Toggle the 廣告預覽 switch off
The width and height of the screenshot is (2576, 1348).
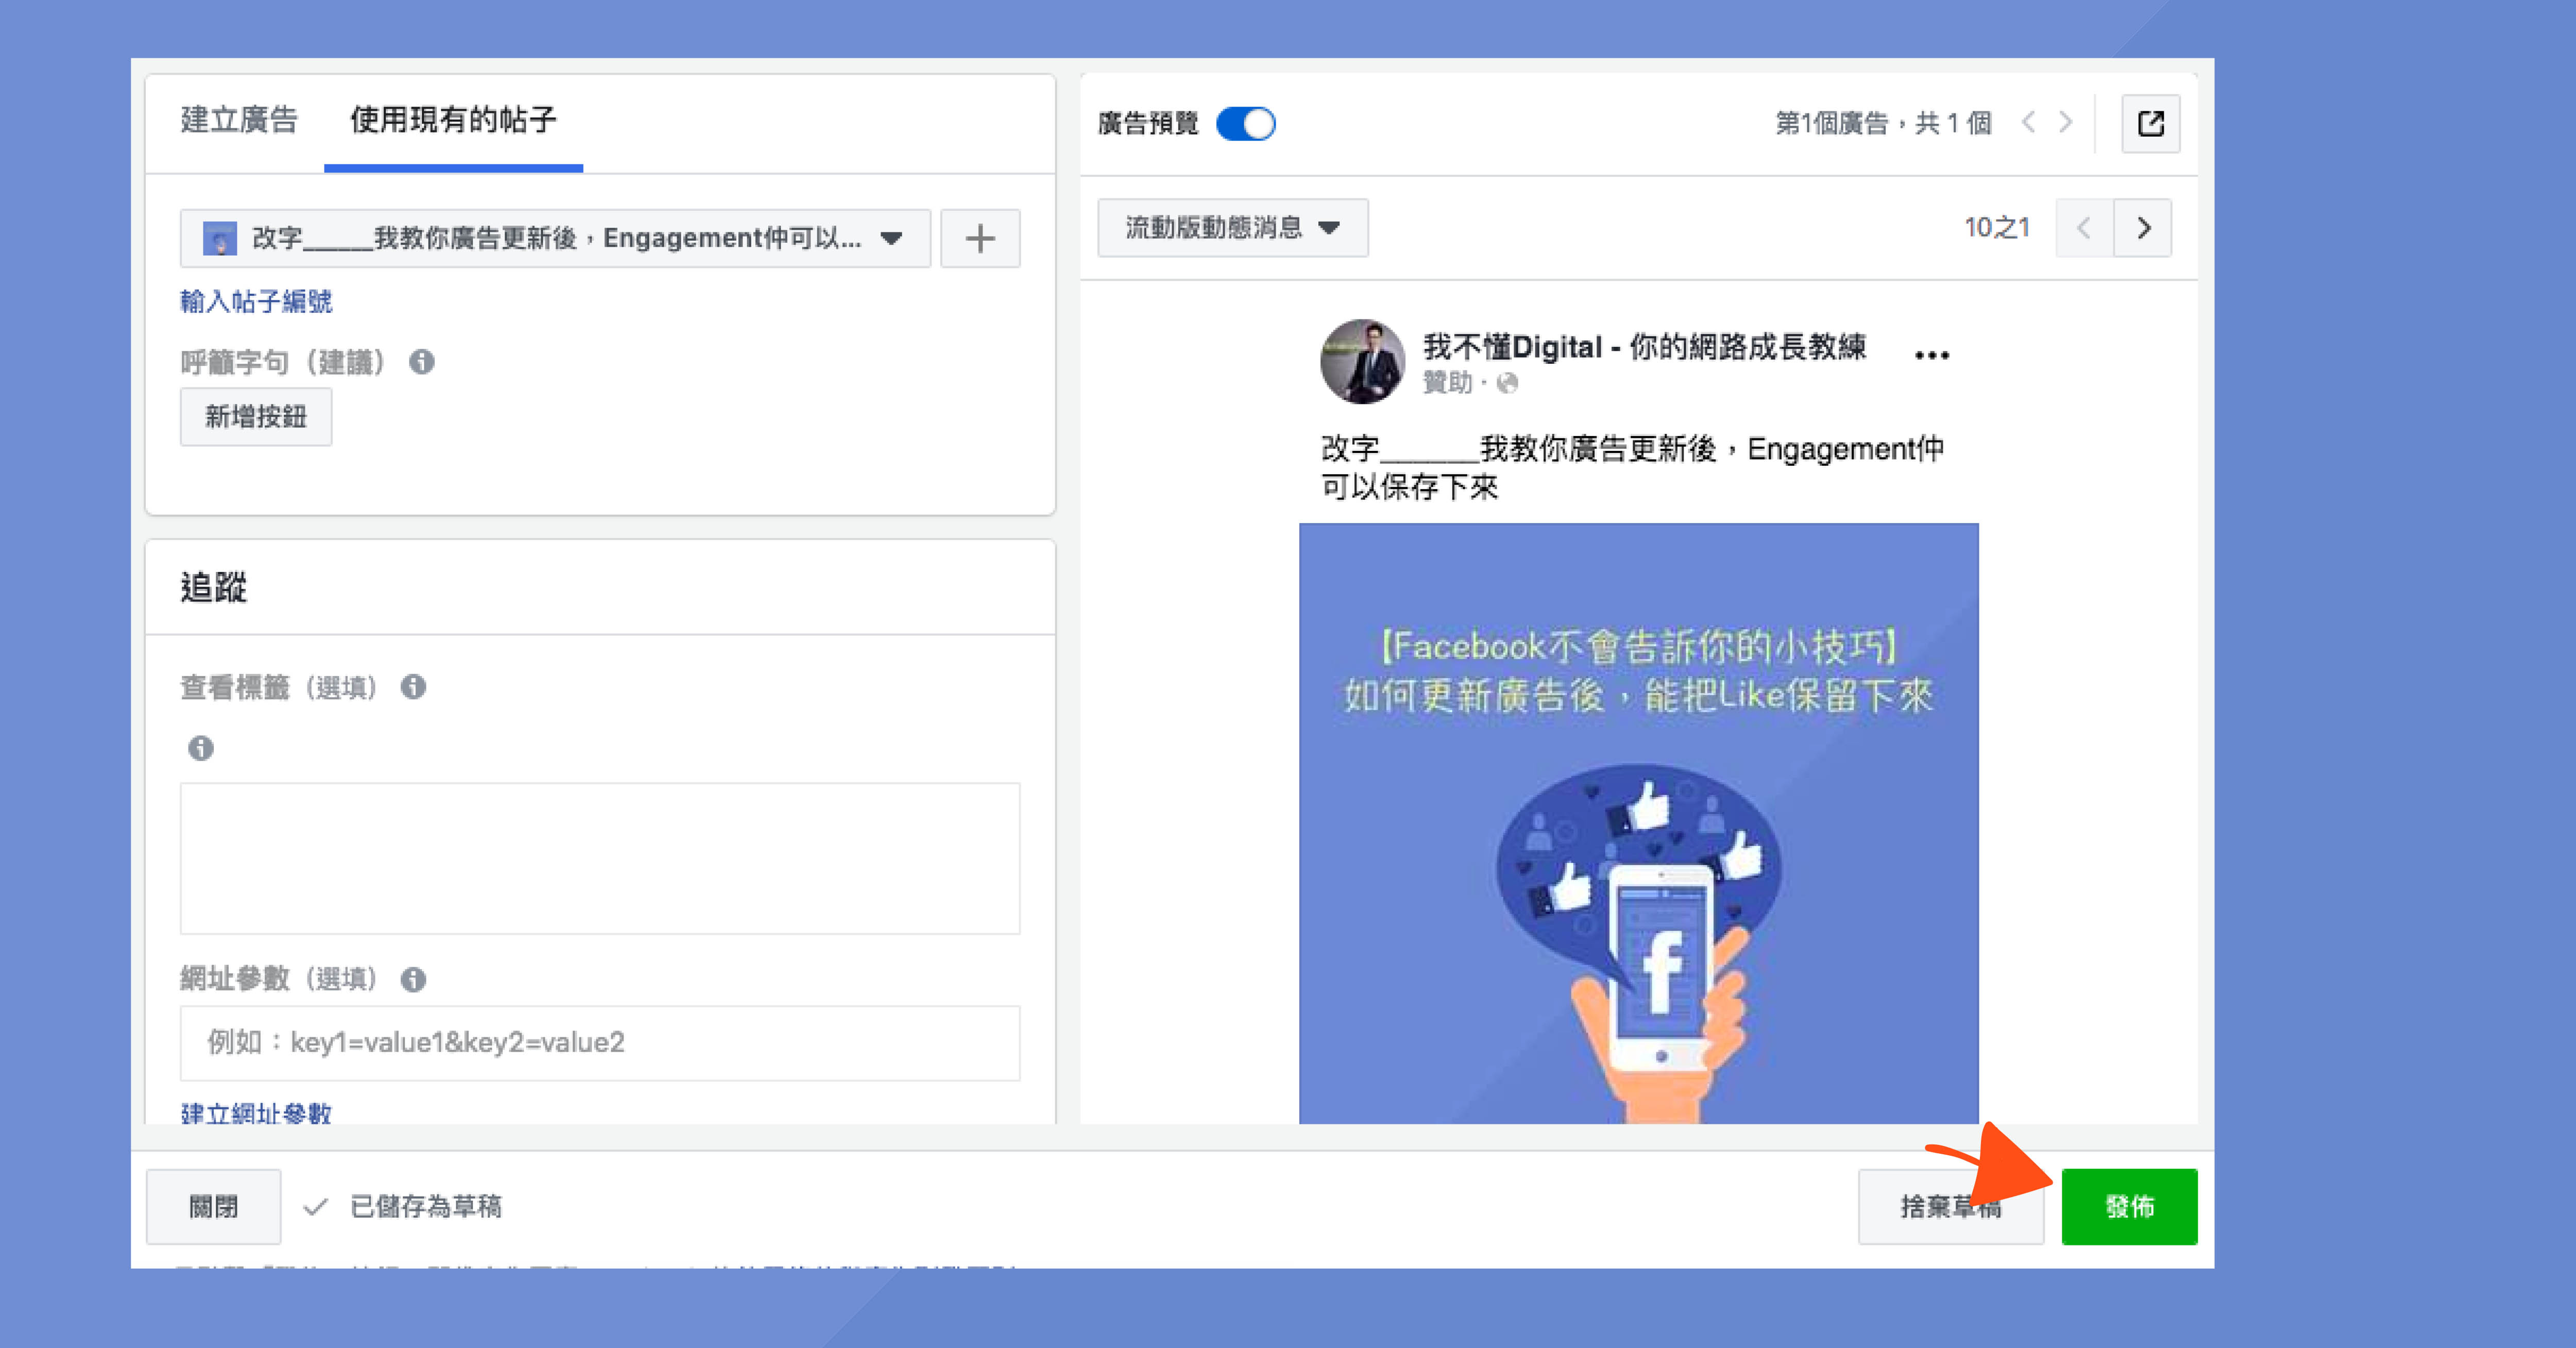(1246, 124)
